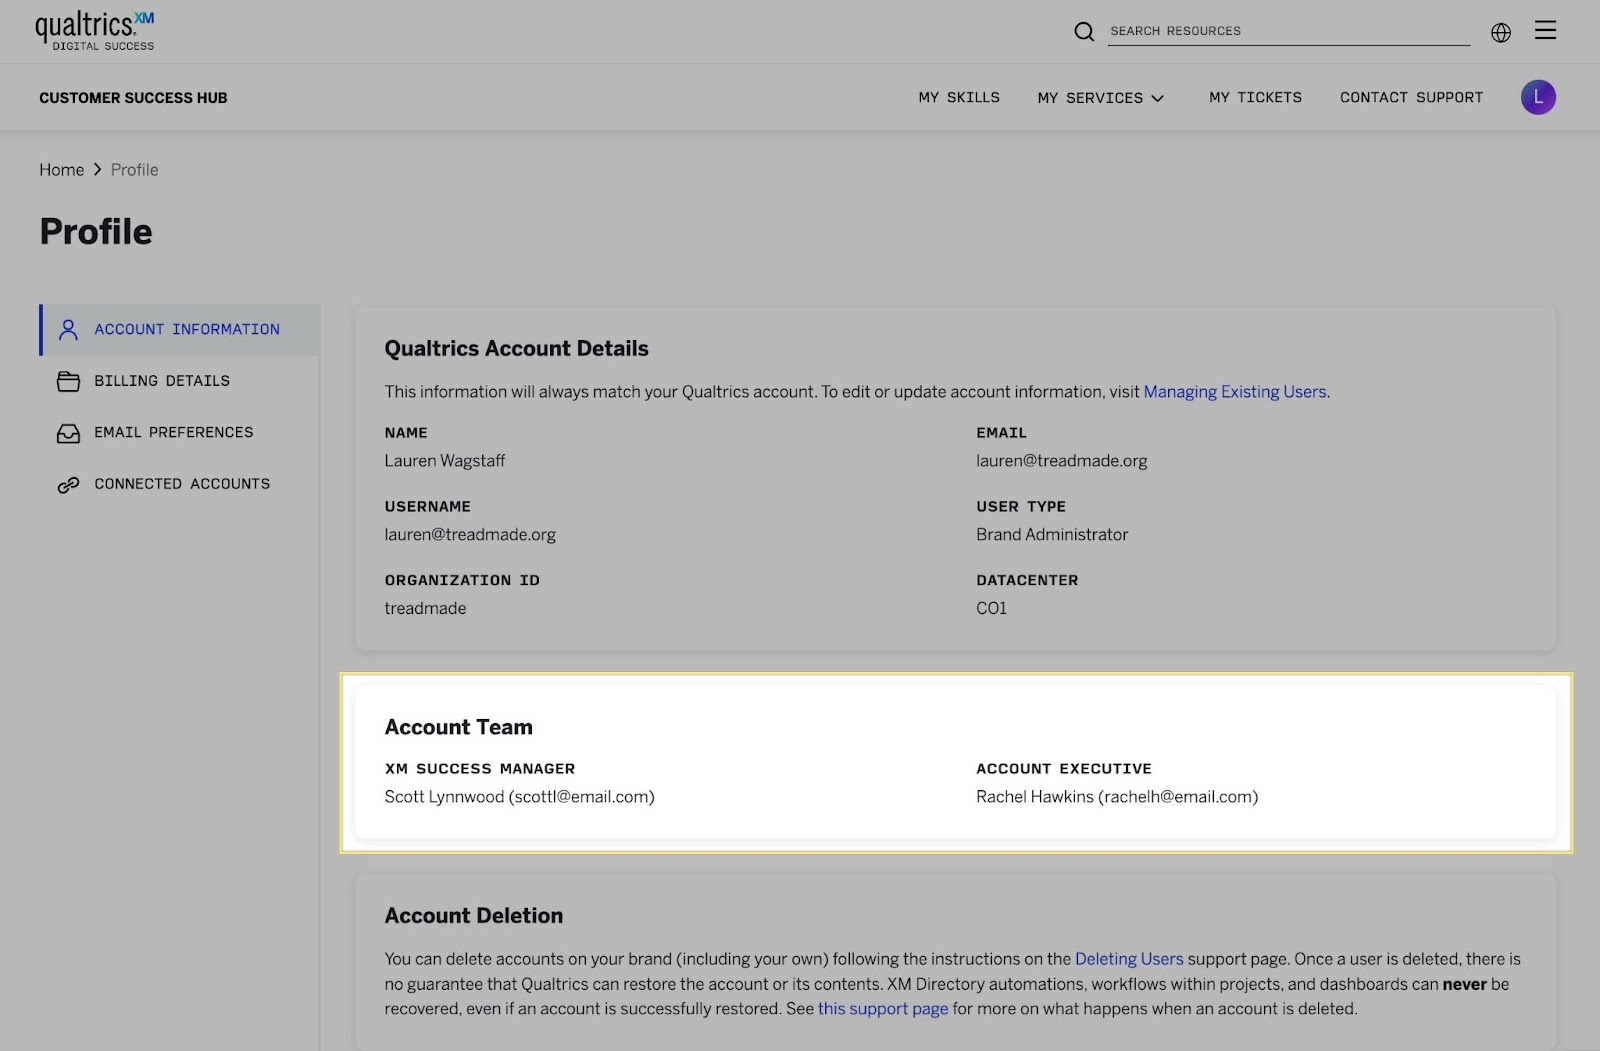This screenshot has height=1051, width=1600.
Task: Click the Profile page heading
Action: [x=96, y=232]
